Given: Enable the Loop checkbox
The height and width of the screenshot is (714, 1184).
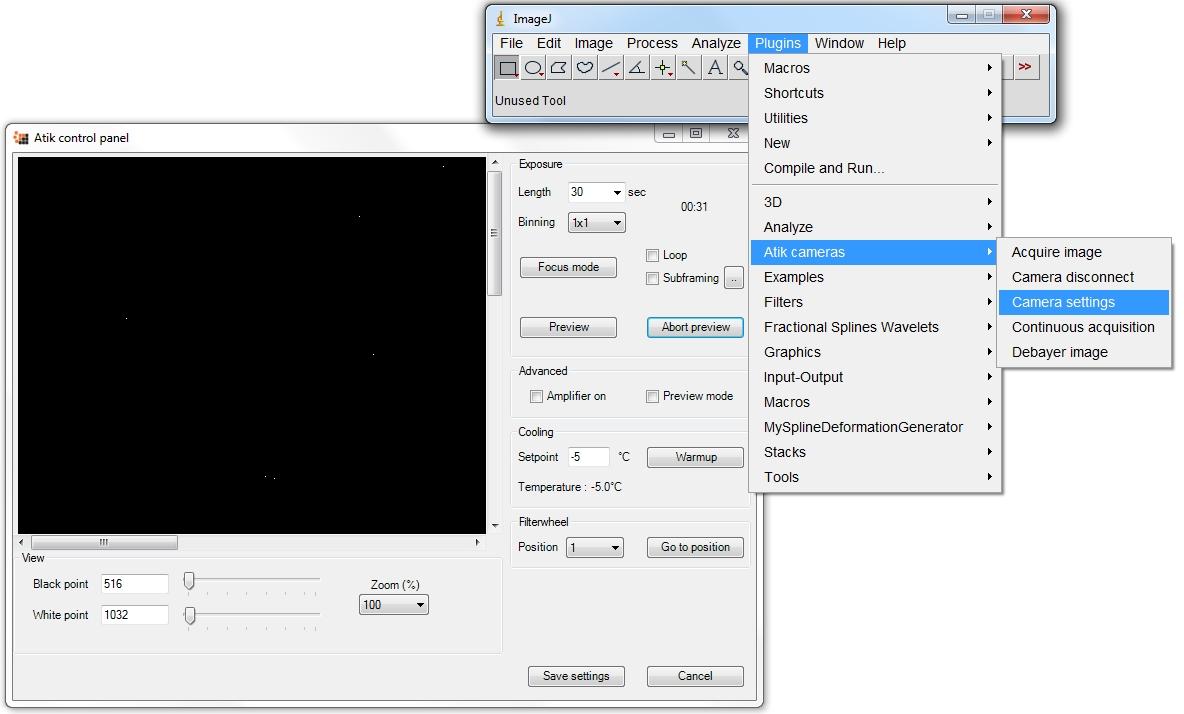Looking at the screenshot, I should pyautogui.click(x=654, y=255).
